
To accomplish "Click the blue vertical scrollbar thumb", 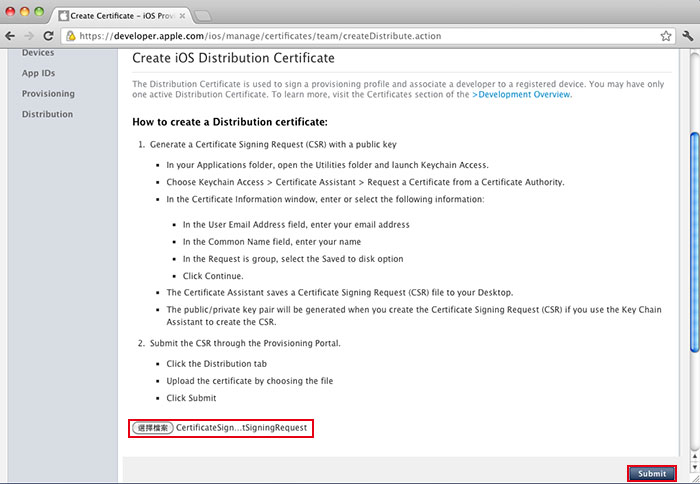I will (x=695, y=243).
